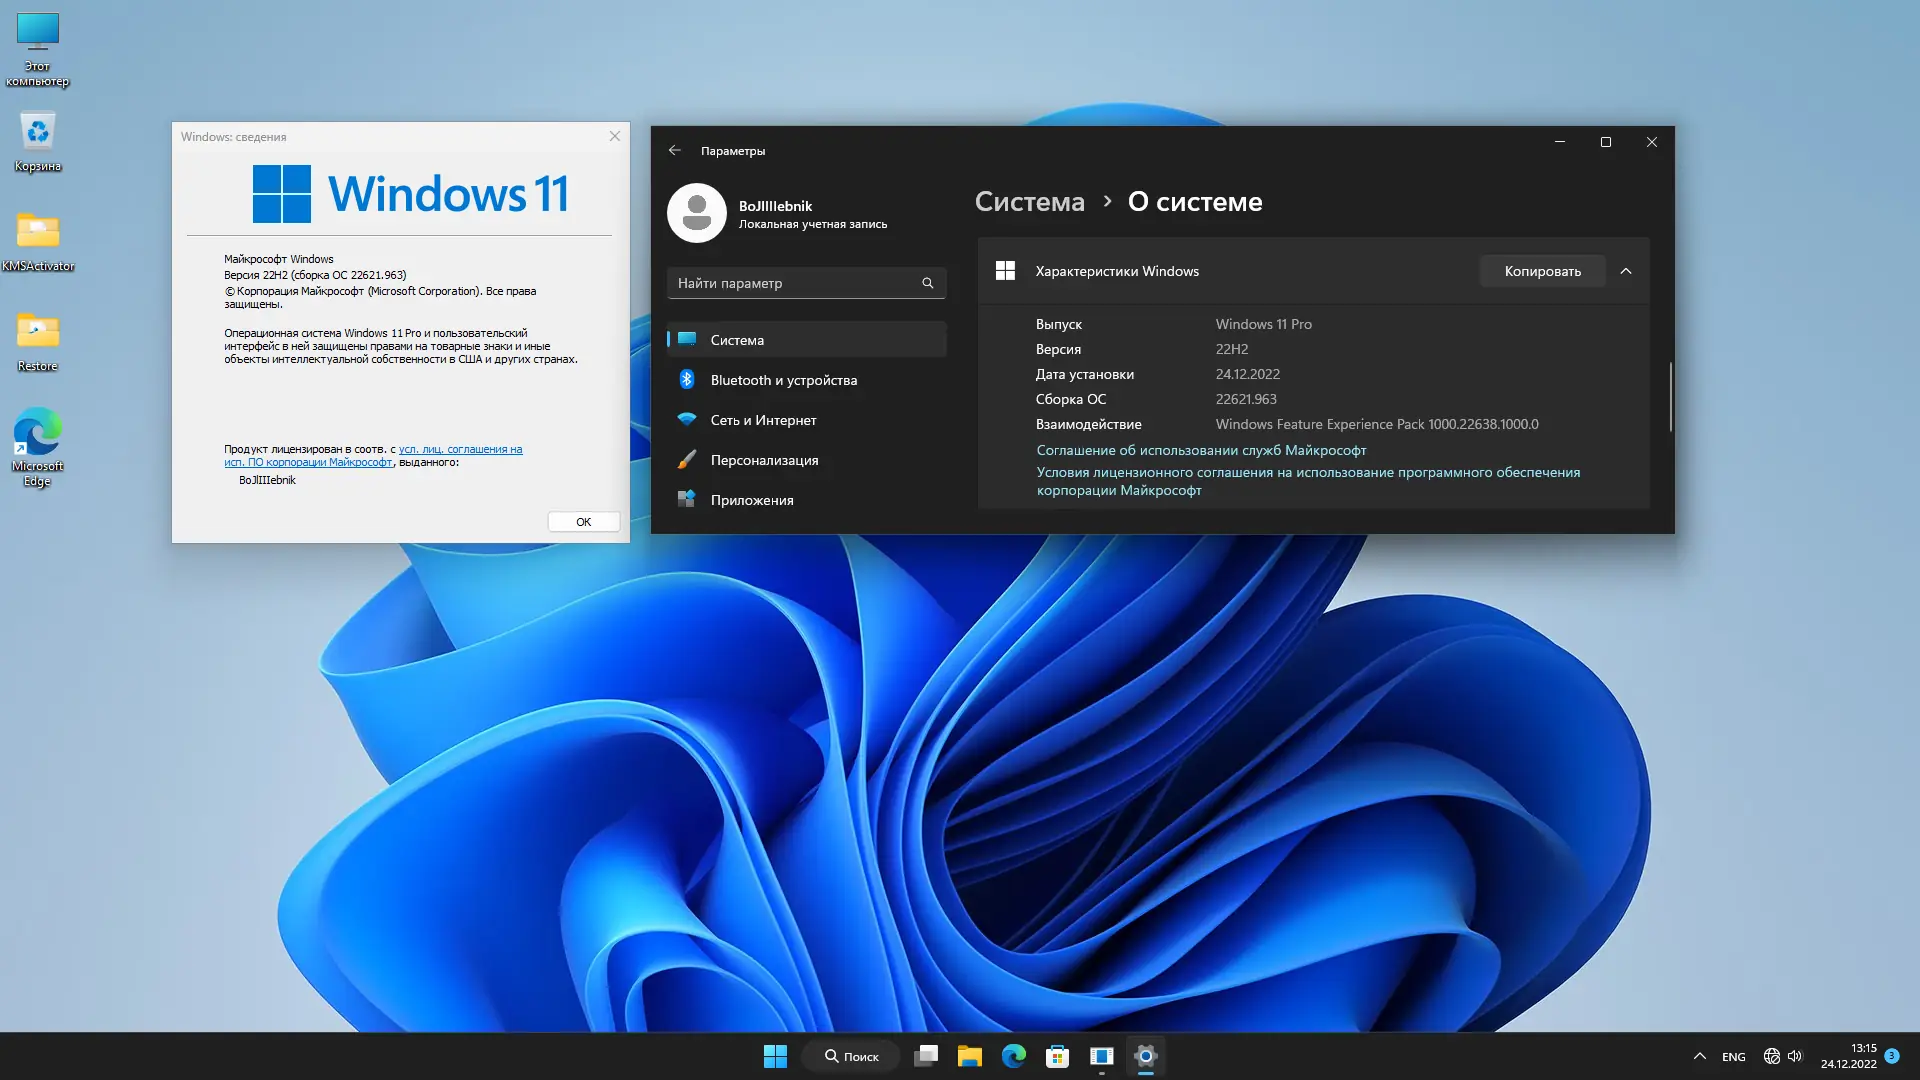The height and width of the screenshot is (1080, 1920).
Task: Open Microsoft Edge desktop shortcut
Action: (38, 434)
